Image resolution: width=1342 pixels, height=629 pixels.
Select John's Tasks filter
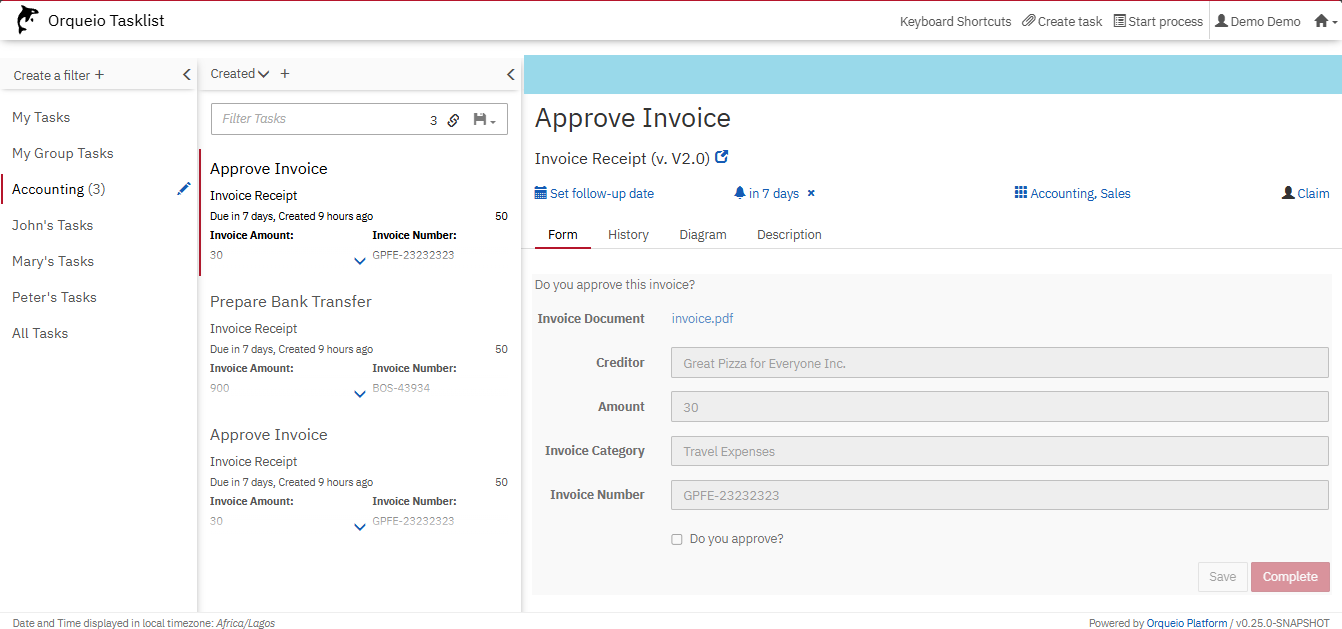52,225
